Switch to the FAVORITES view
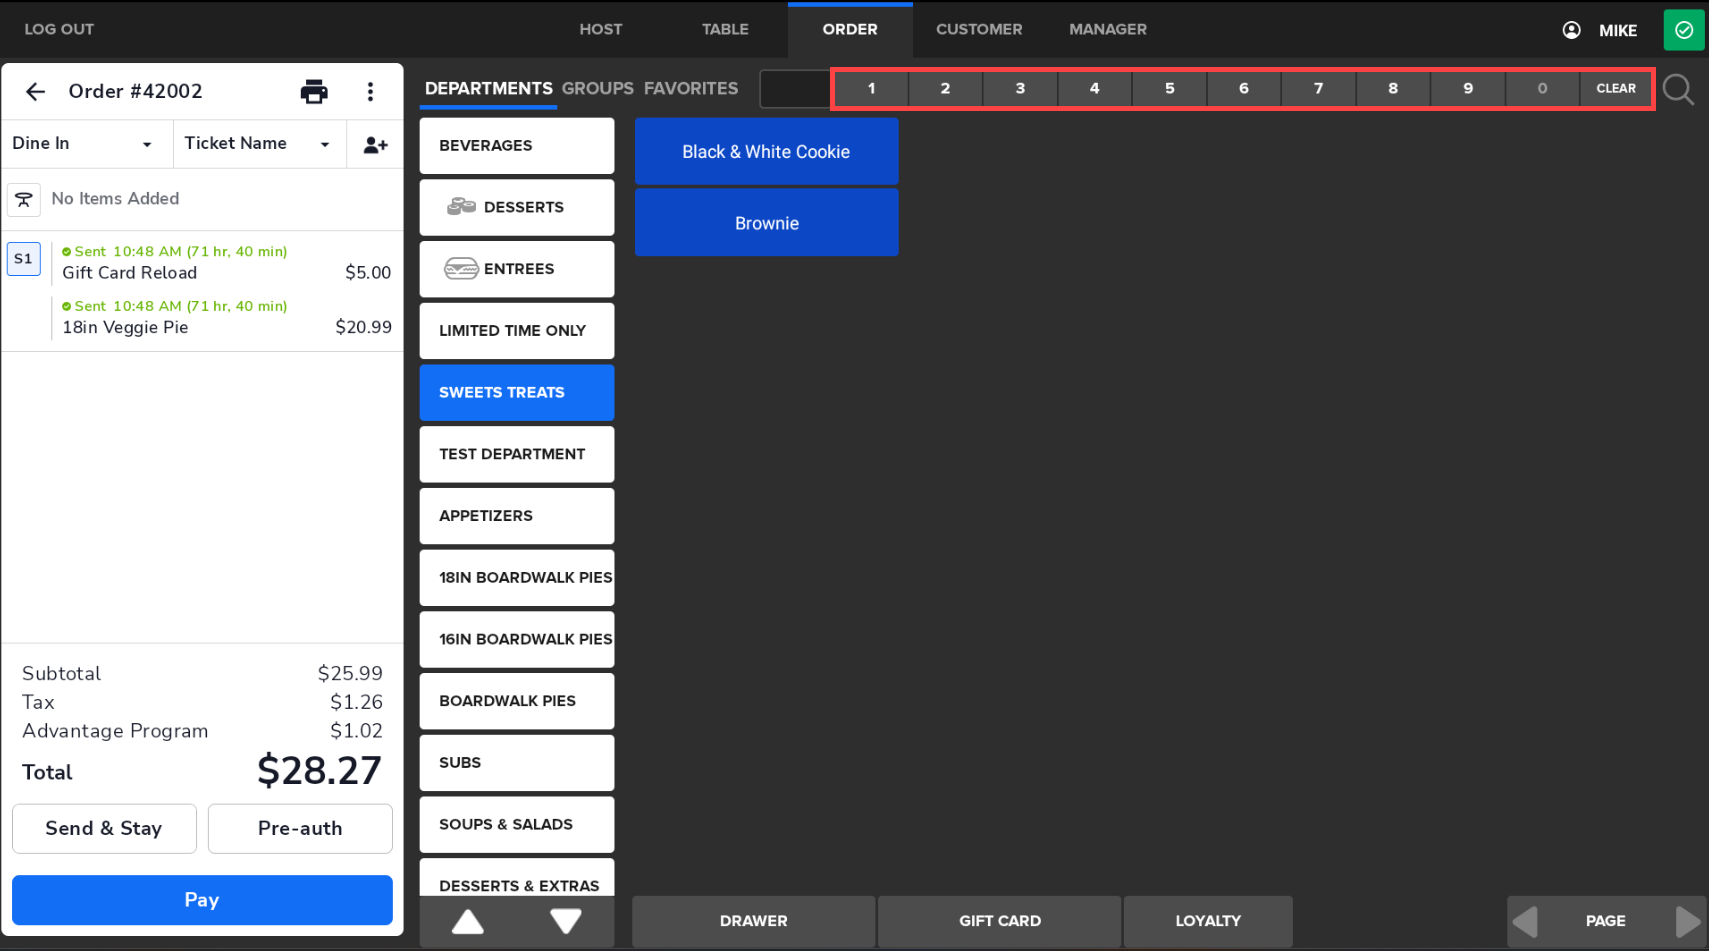Viewport: 1709px width, 951px height. (x=691, y=89)
